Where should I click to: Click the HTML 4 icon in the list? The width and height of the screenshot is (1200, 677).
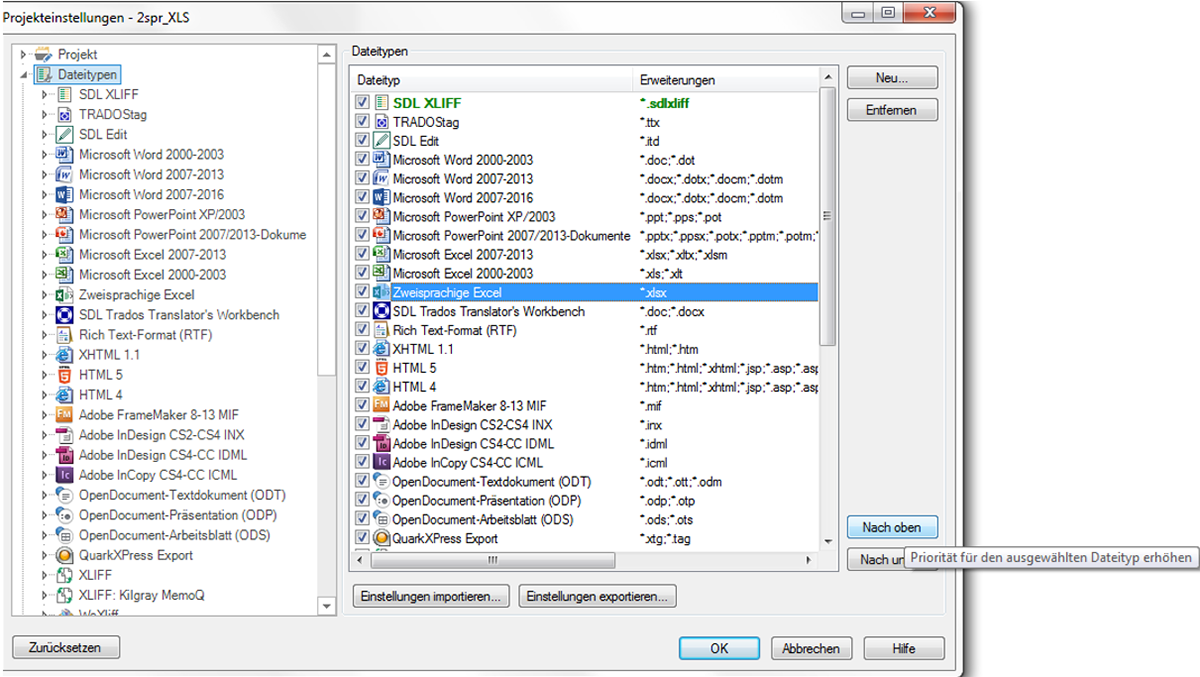coord(381,386)
